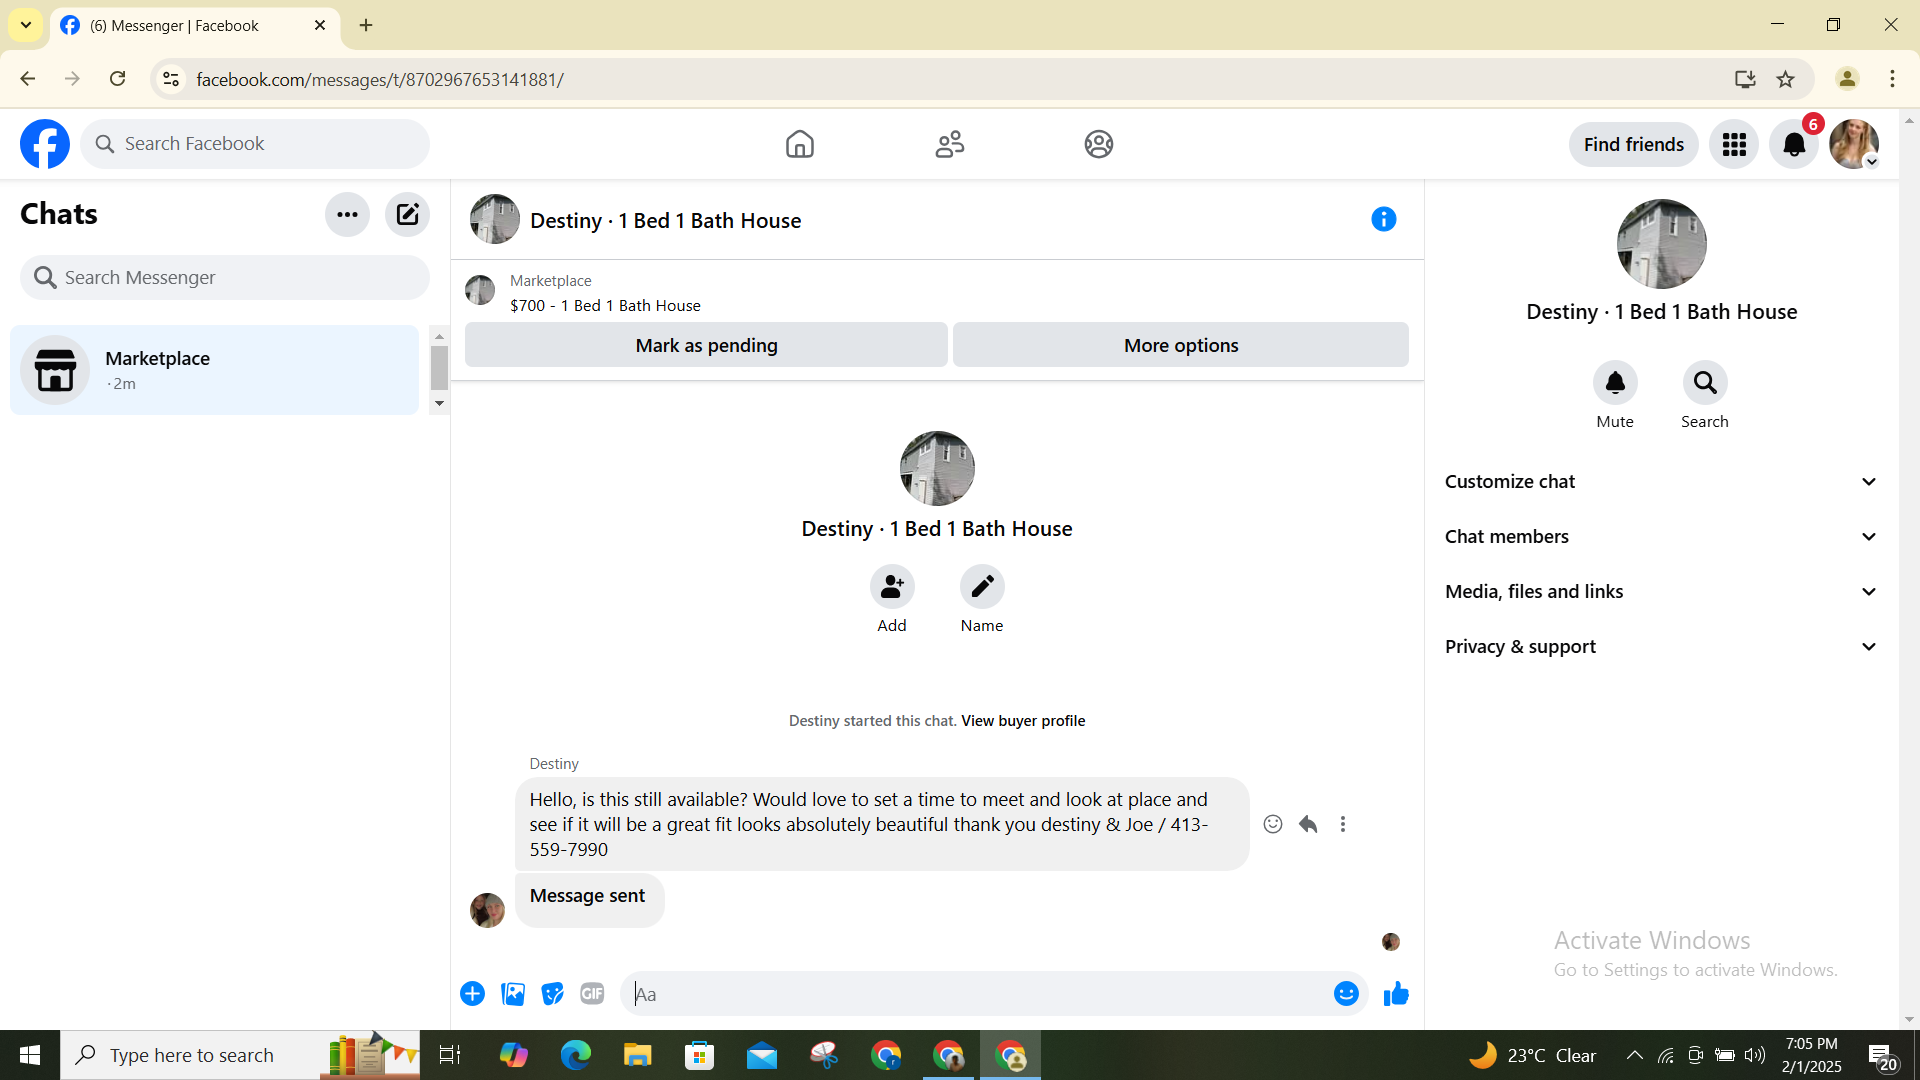Expand Customize chat section
1920x1080 pixels.
coord(1660,481)
